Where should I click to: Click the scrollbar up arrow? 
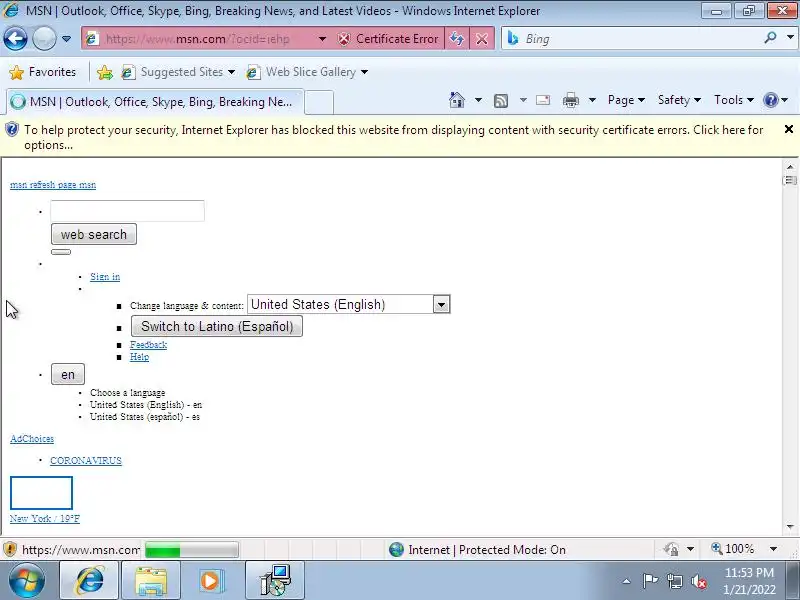(790, 167)
